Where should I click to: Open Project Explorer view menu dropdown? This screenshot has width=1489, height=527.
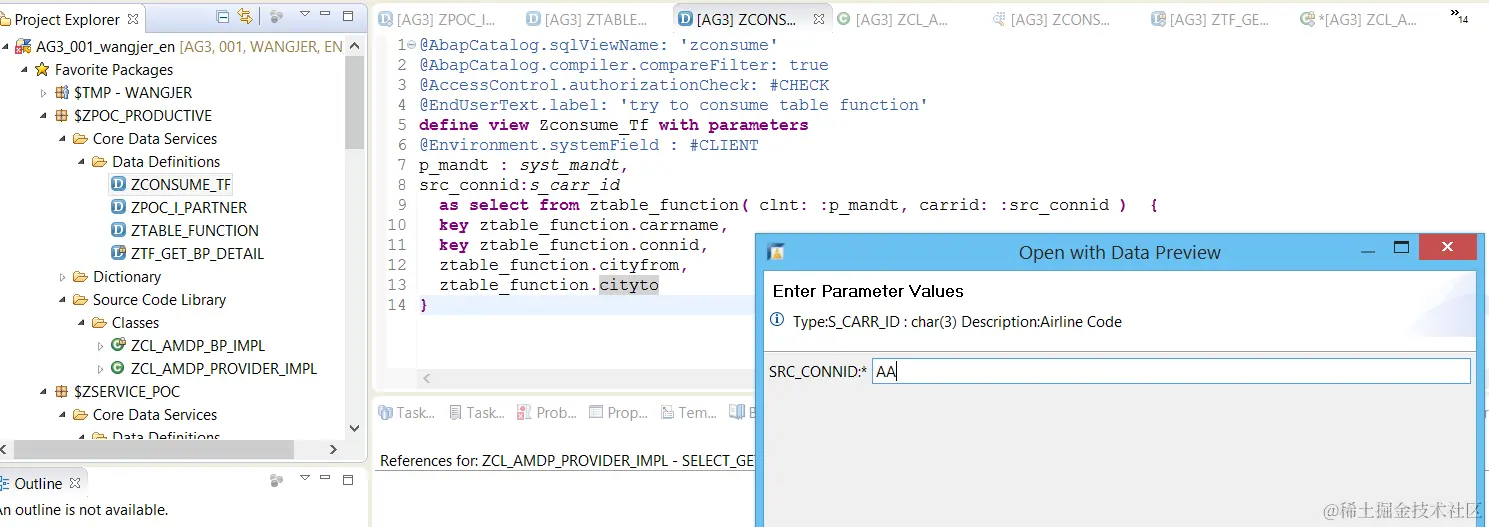click(305, 15)
